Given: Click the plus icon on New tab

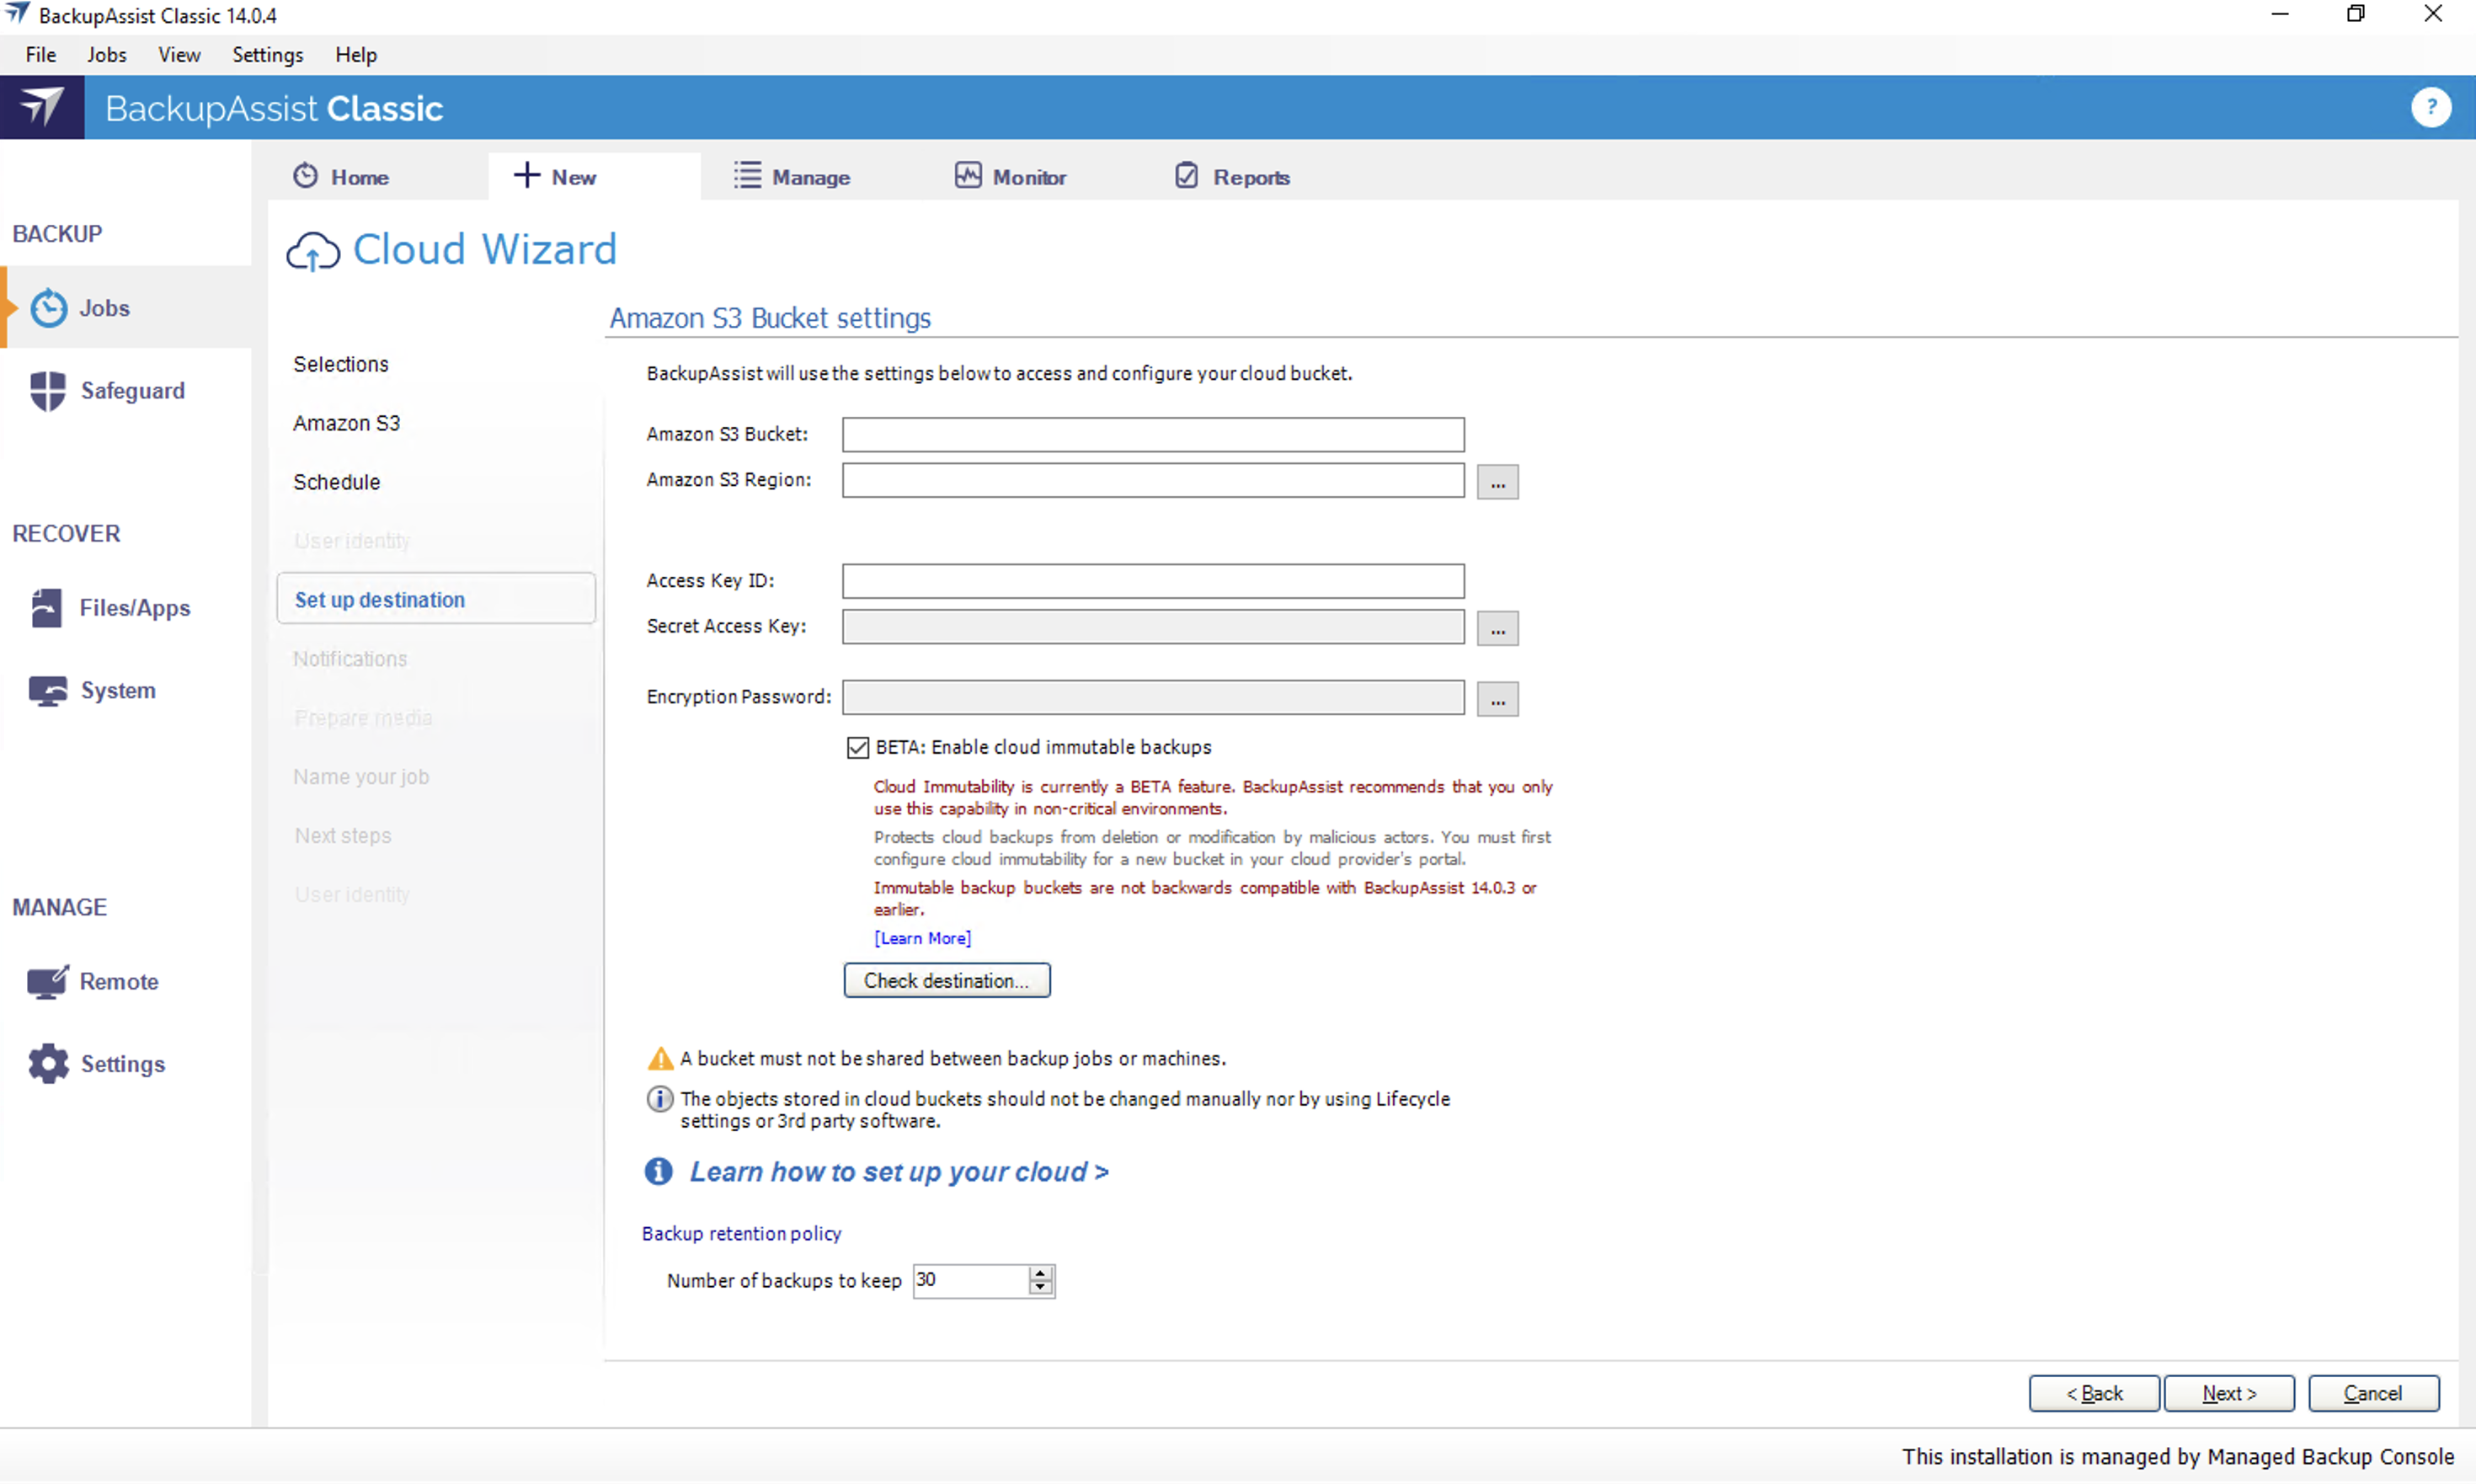Looking at the screenshot, I should 526,175.
